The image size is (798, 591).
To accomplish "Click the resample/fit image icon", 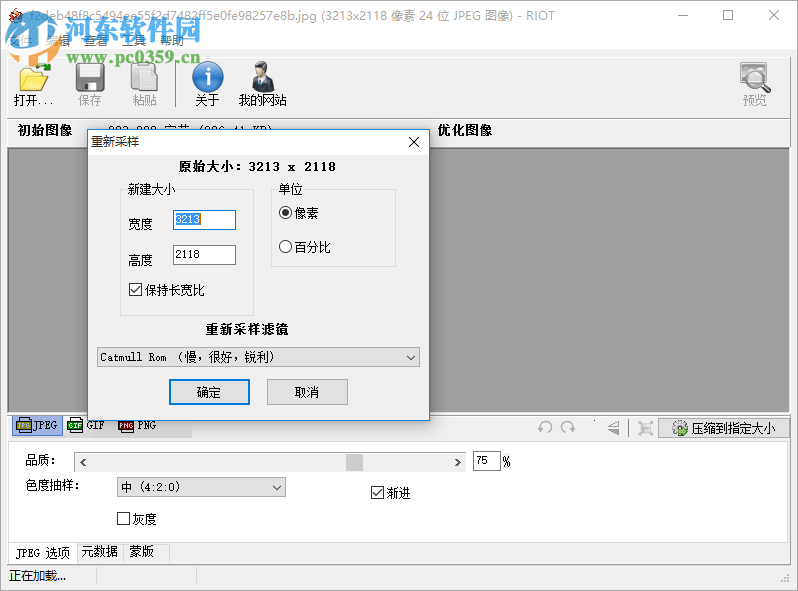I will (645, 428).
